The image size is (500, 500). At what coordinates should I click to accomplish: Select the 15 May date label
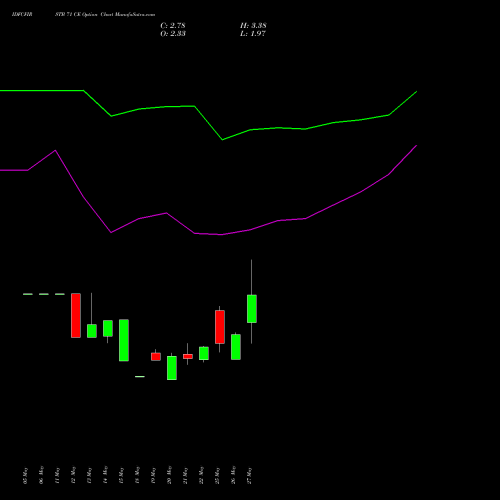(121, 476)
